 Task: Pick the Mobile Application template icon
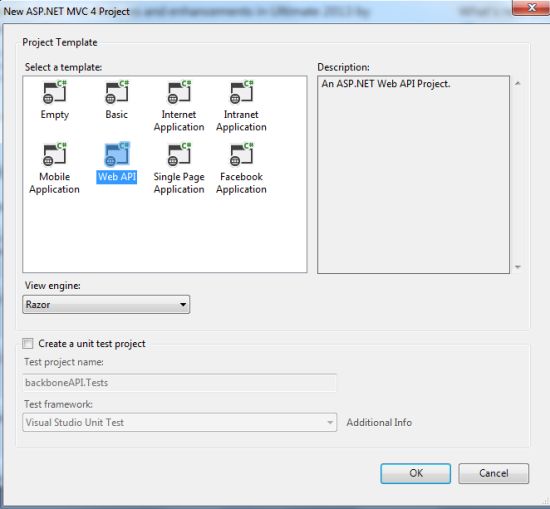click(54, 154)
